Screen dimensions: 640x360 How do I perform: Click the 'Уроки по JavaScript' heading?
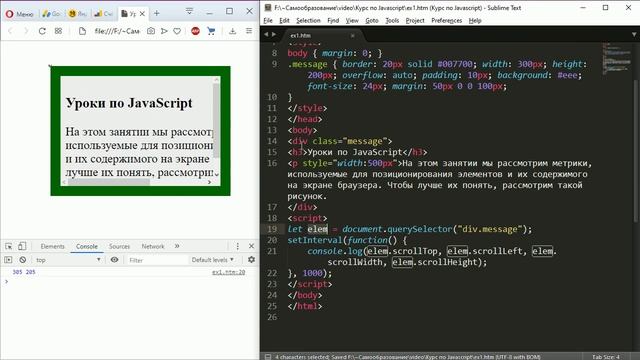[129, 103]
